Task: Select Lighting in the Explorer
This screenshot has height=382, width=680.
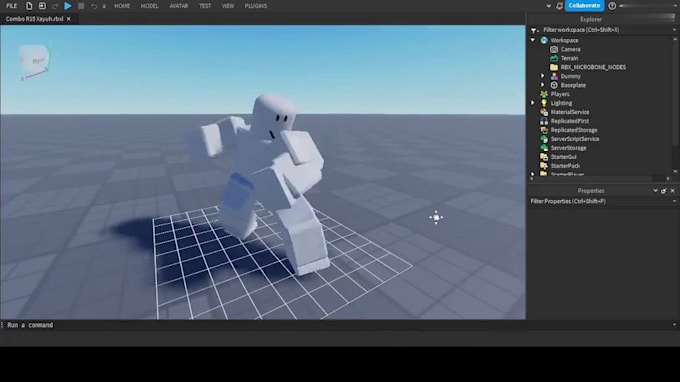Action: [561, 103]
